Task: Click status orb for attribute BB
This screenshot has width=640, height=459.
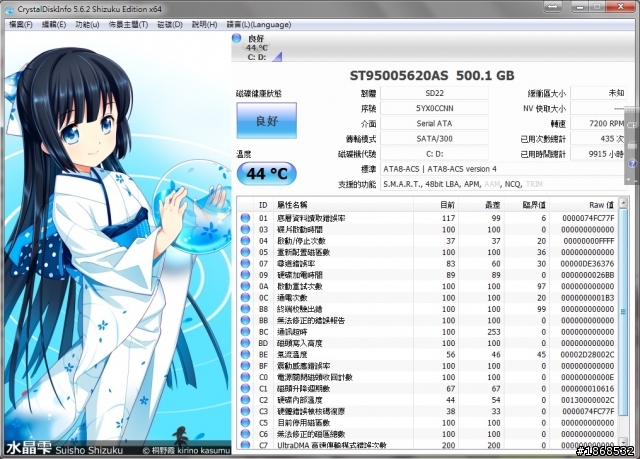Action: pos(245,320)
